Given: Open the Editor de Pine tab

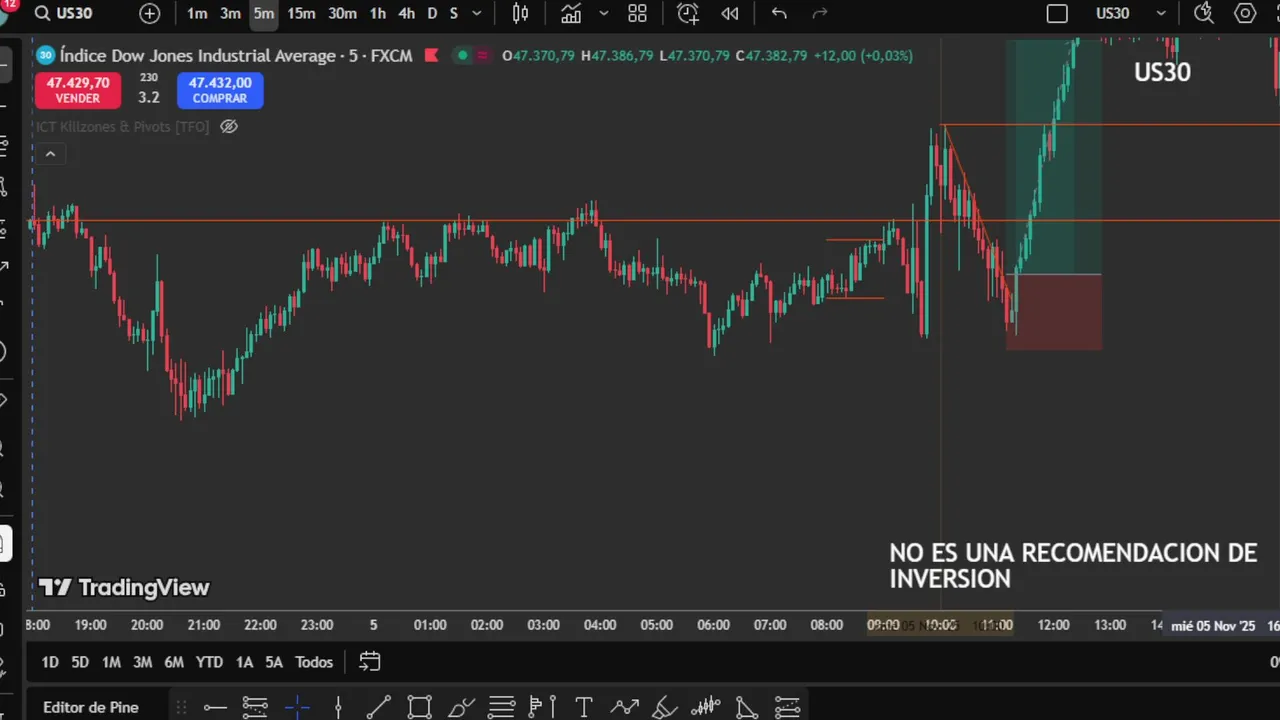Looking at the screenshot, I should point(91,707).
